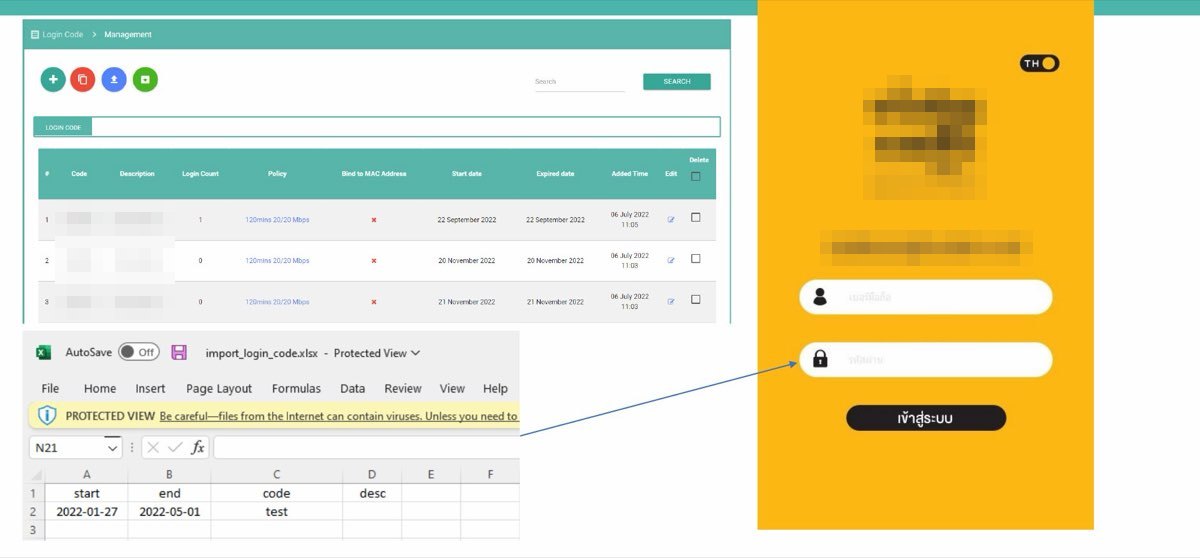
Task: Click the Search input field
Action: coord(579,82)
